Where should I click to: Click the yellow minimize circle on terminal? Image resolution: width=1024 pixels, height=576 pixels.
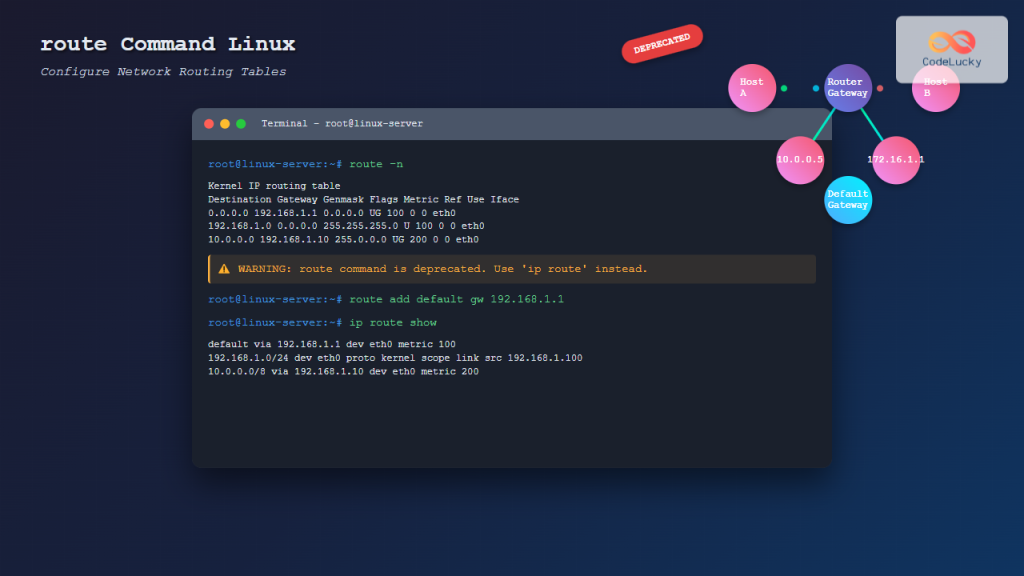point(224,124)
